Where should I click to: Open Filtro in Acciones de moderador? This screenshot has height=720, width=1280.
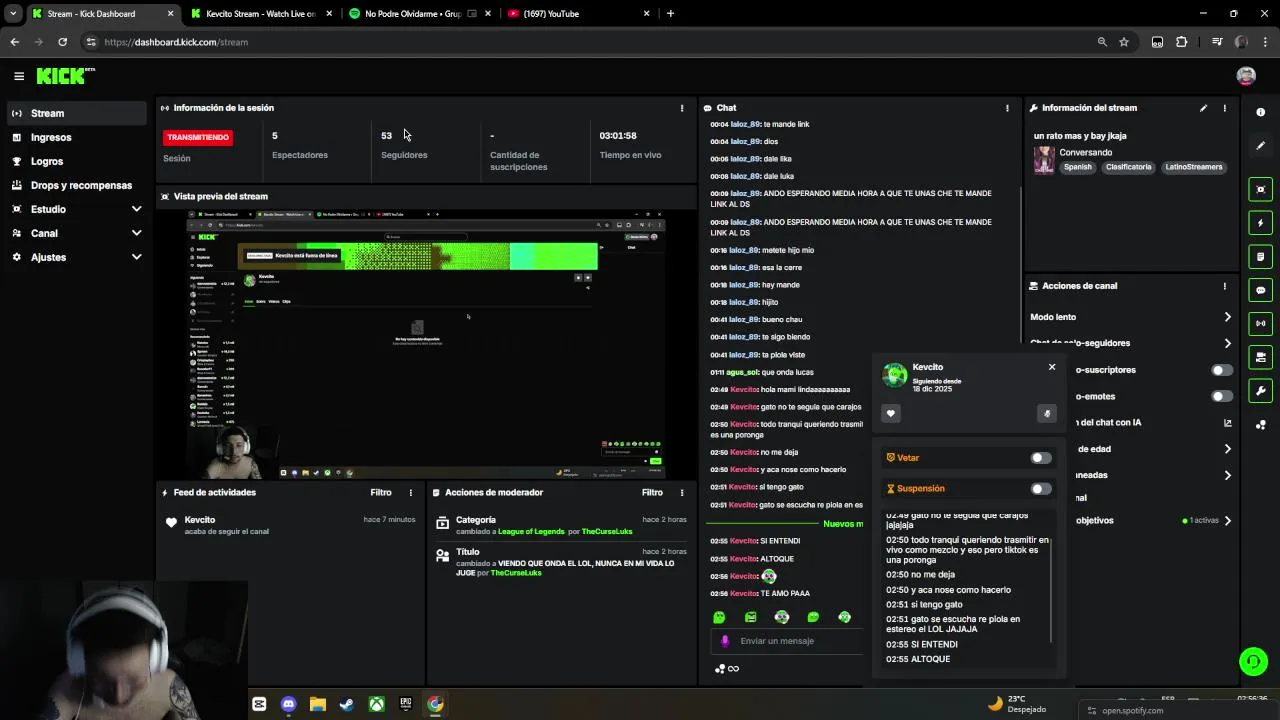tap(652, 492)
